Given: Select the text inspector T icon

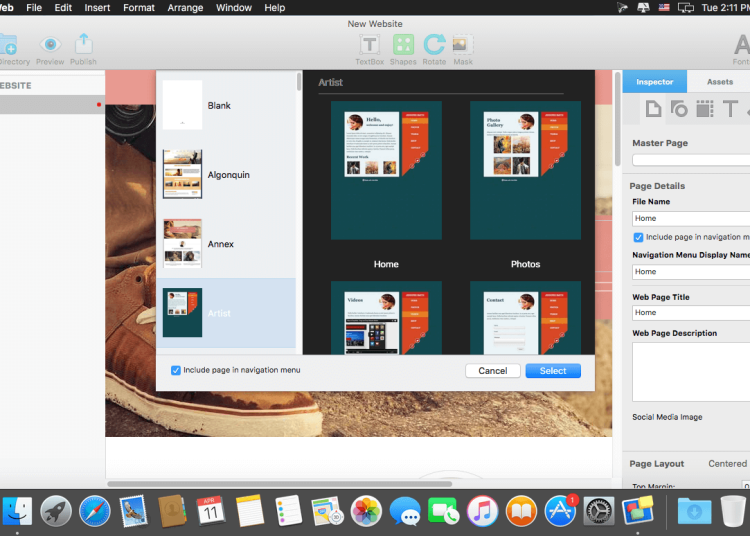Looking at the screenshot, I should (730, 109).
